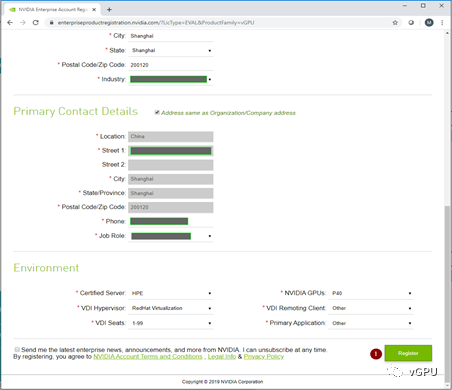Go back to the previous page
The width and height of the screenshot is (452, 390).
coord(10,22)
